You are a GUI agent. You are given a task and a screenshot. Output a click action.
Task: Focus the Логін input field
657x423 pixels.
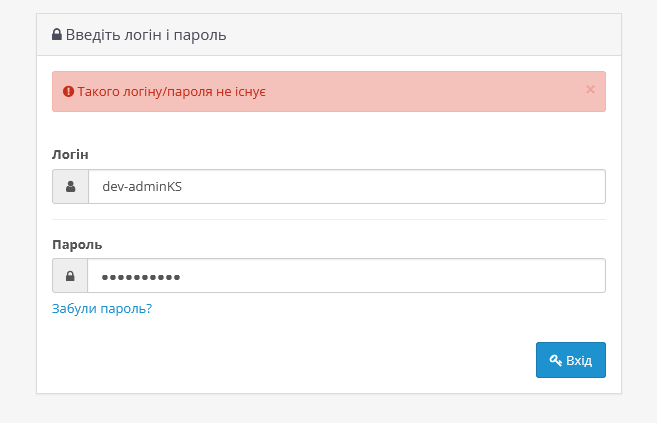pos(346,187)
